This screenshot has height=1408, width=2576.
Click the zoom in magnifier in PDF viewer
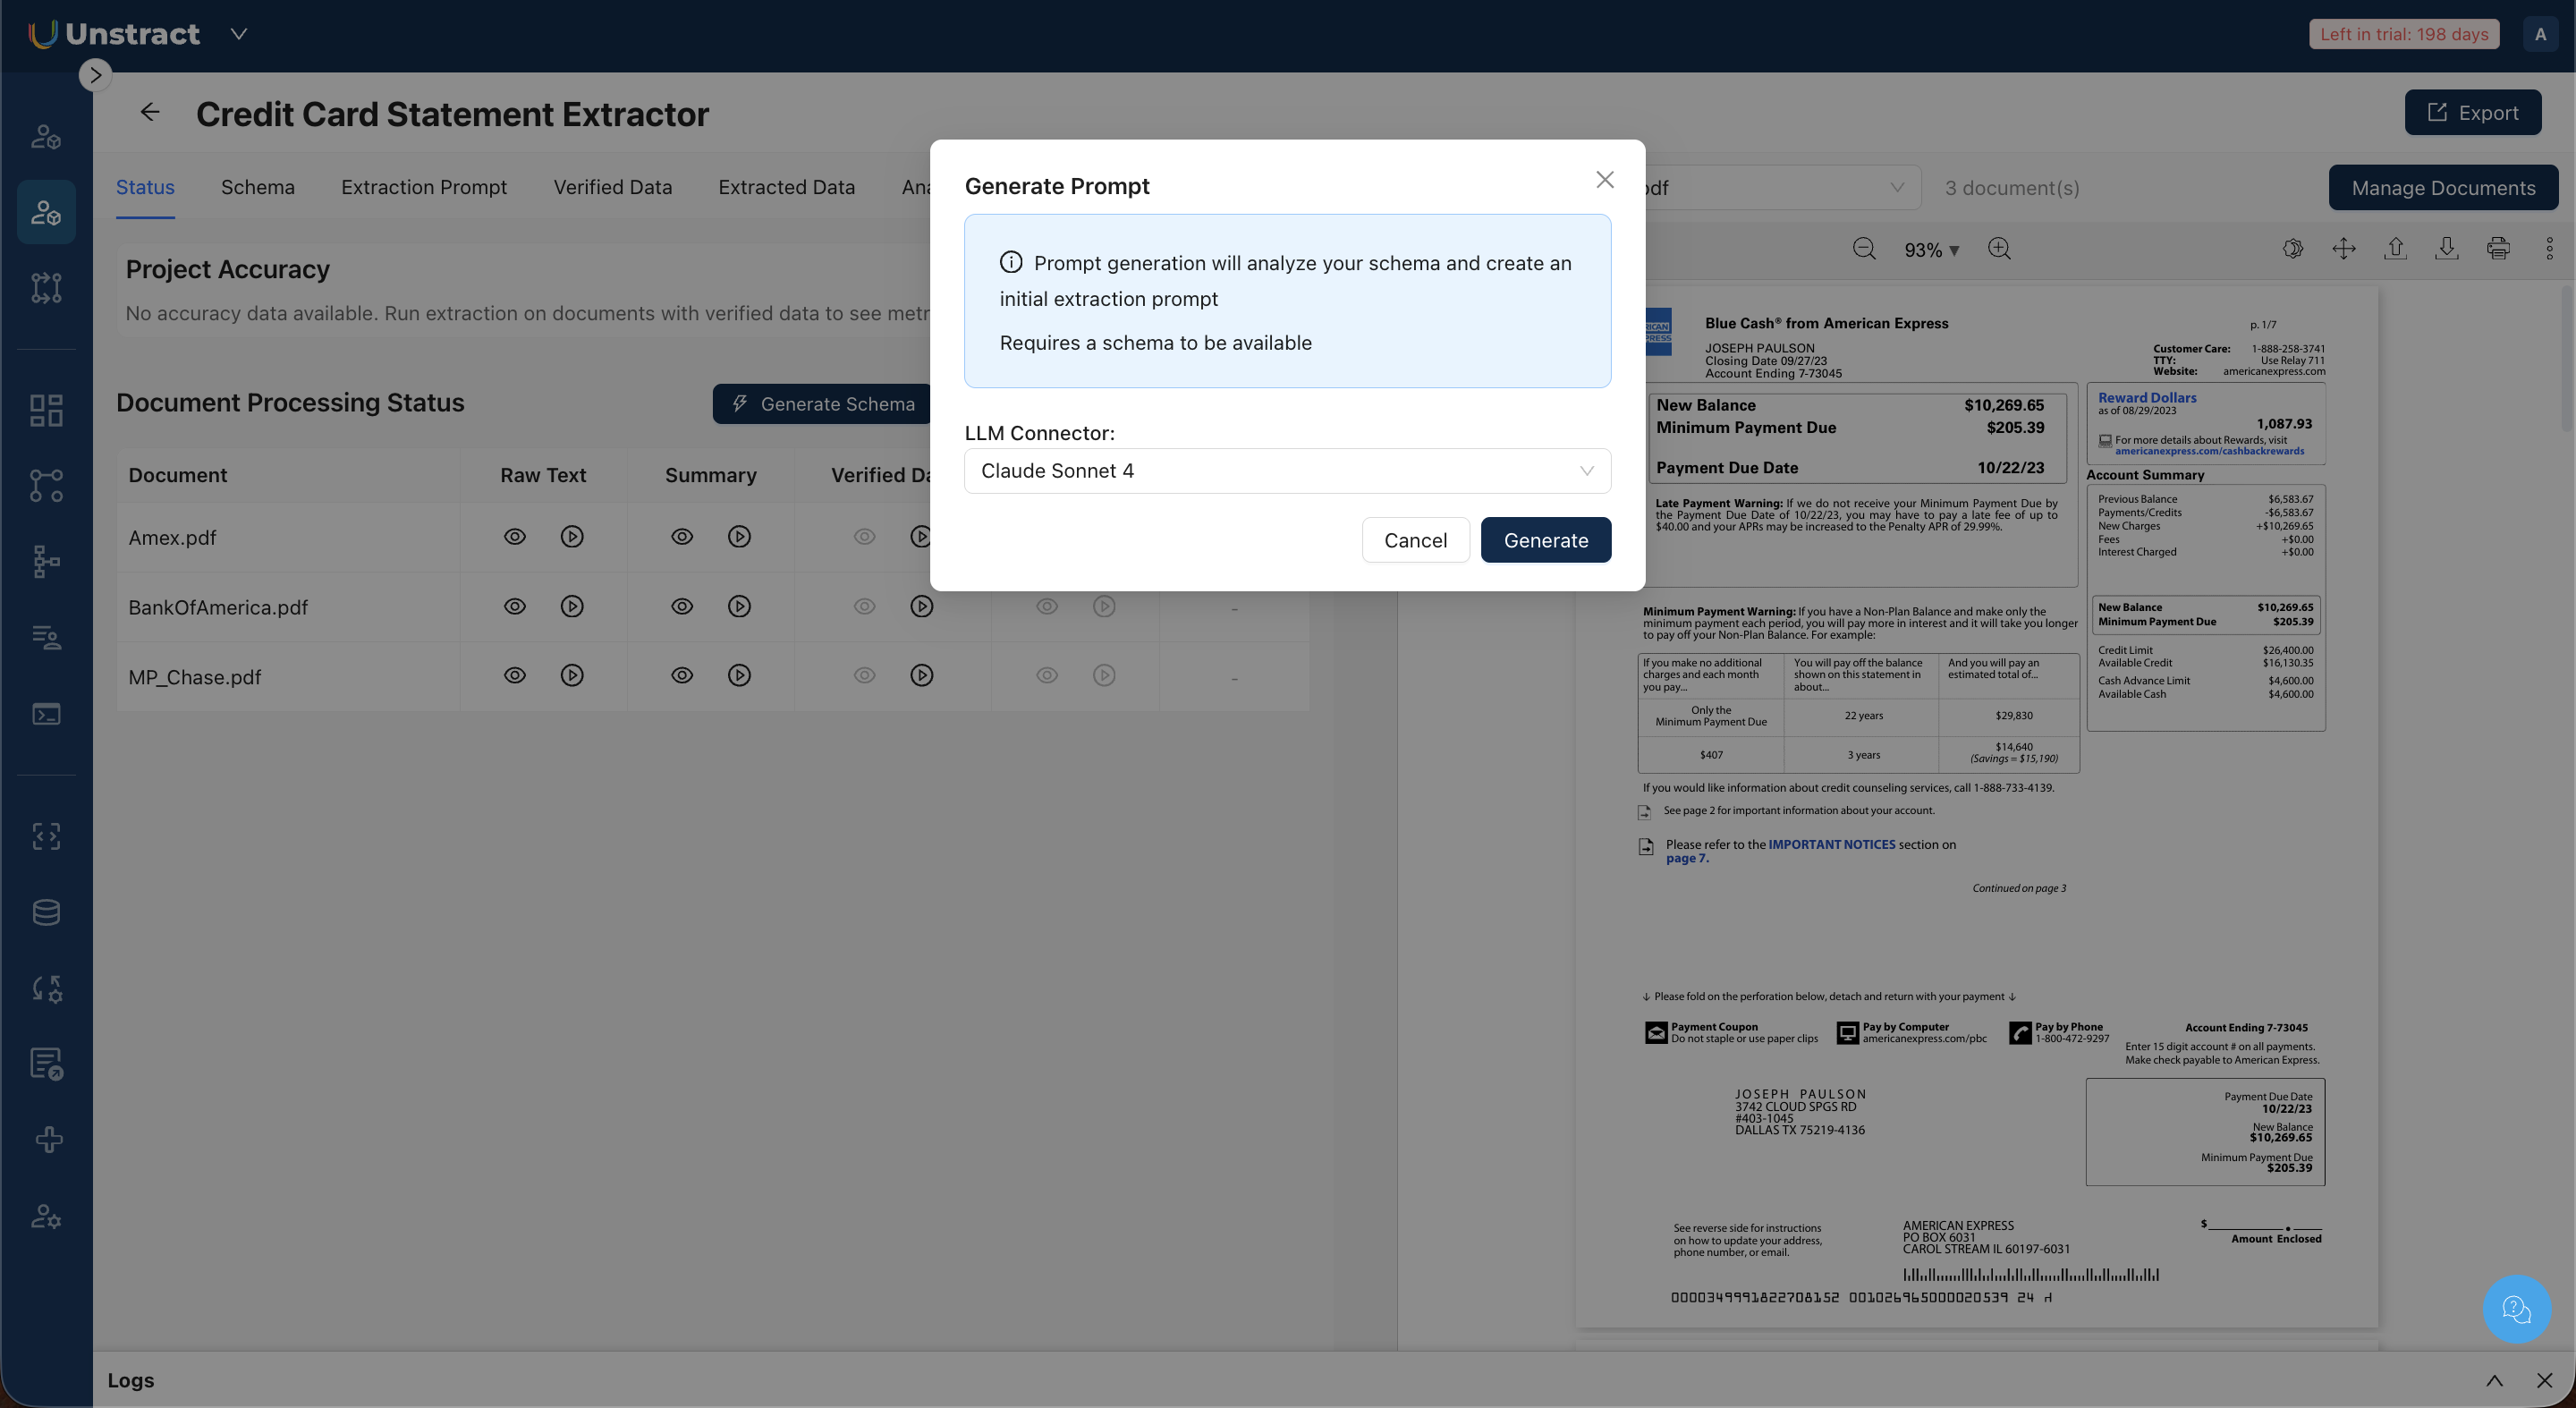(x=1999, y=249)
